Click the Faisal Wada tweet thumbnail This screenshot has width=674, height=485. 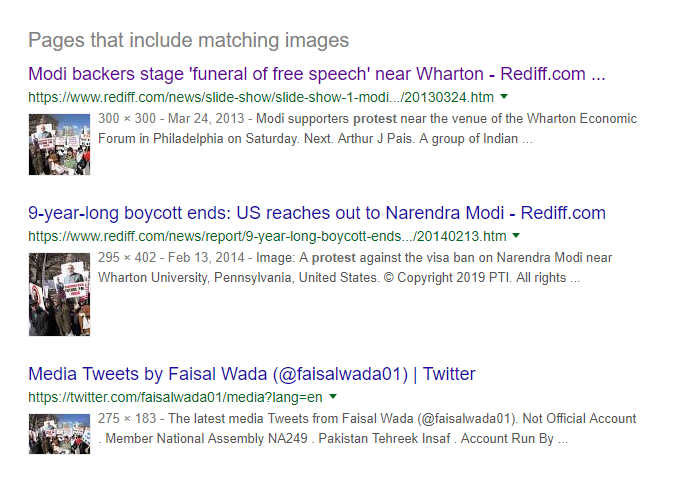click(x=59, y=434)
